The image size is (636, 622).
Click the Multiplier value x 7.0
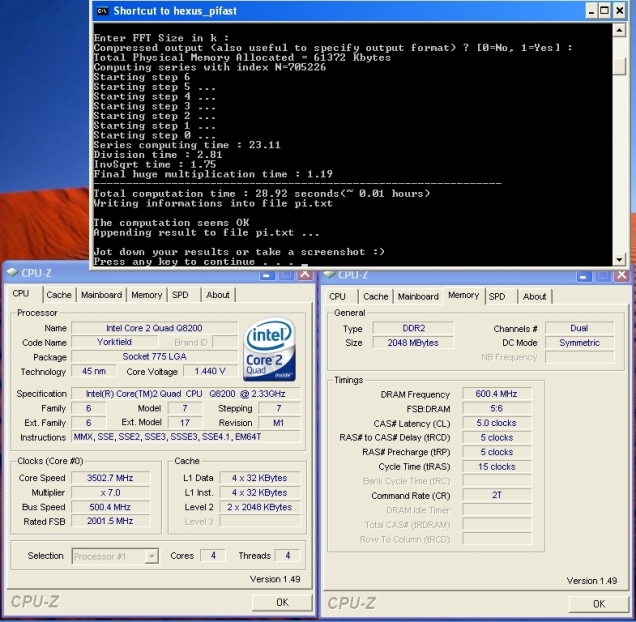110,493
